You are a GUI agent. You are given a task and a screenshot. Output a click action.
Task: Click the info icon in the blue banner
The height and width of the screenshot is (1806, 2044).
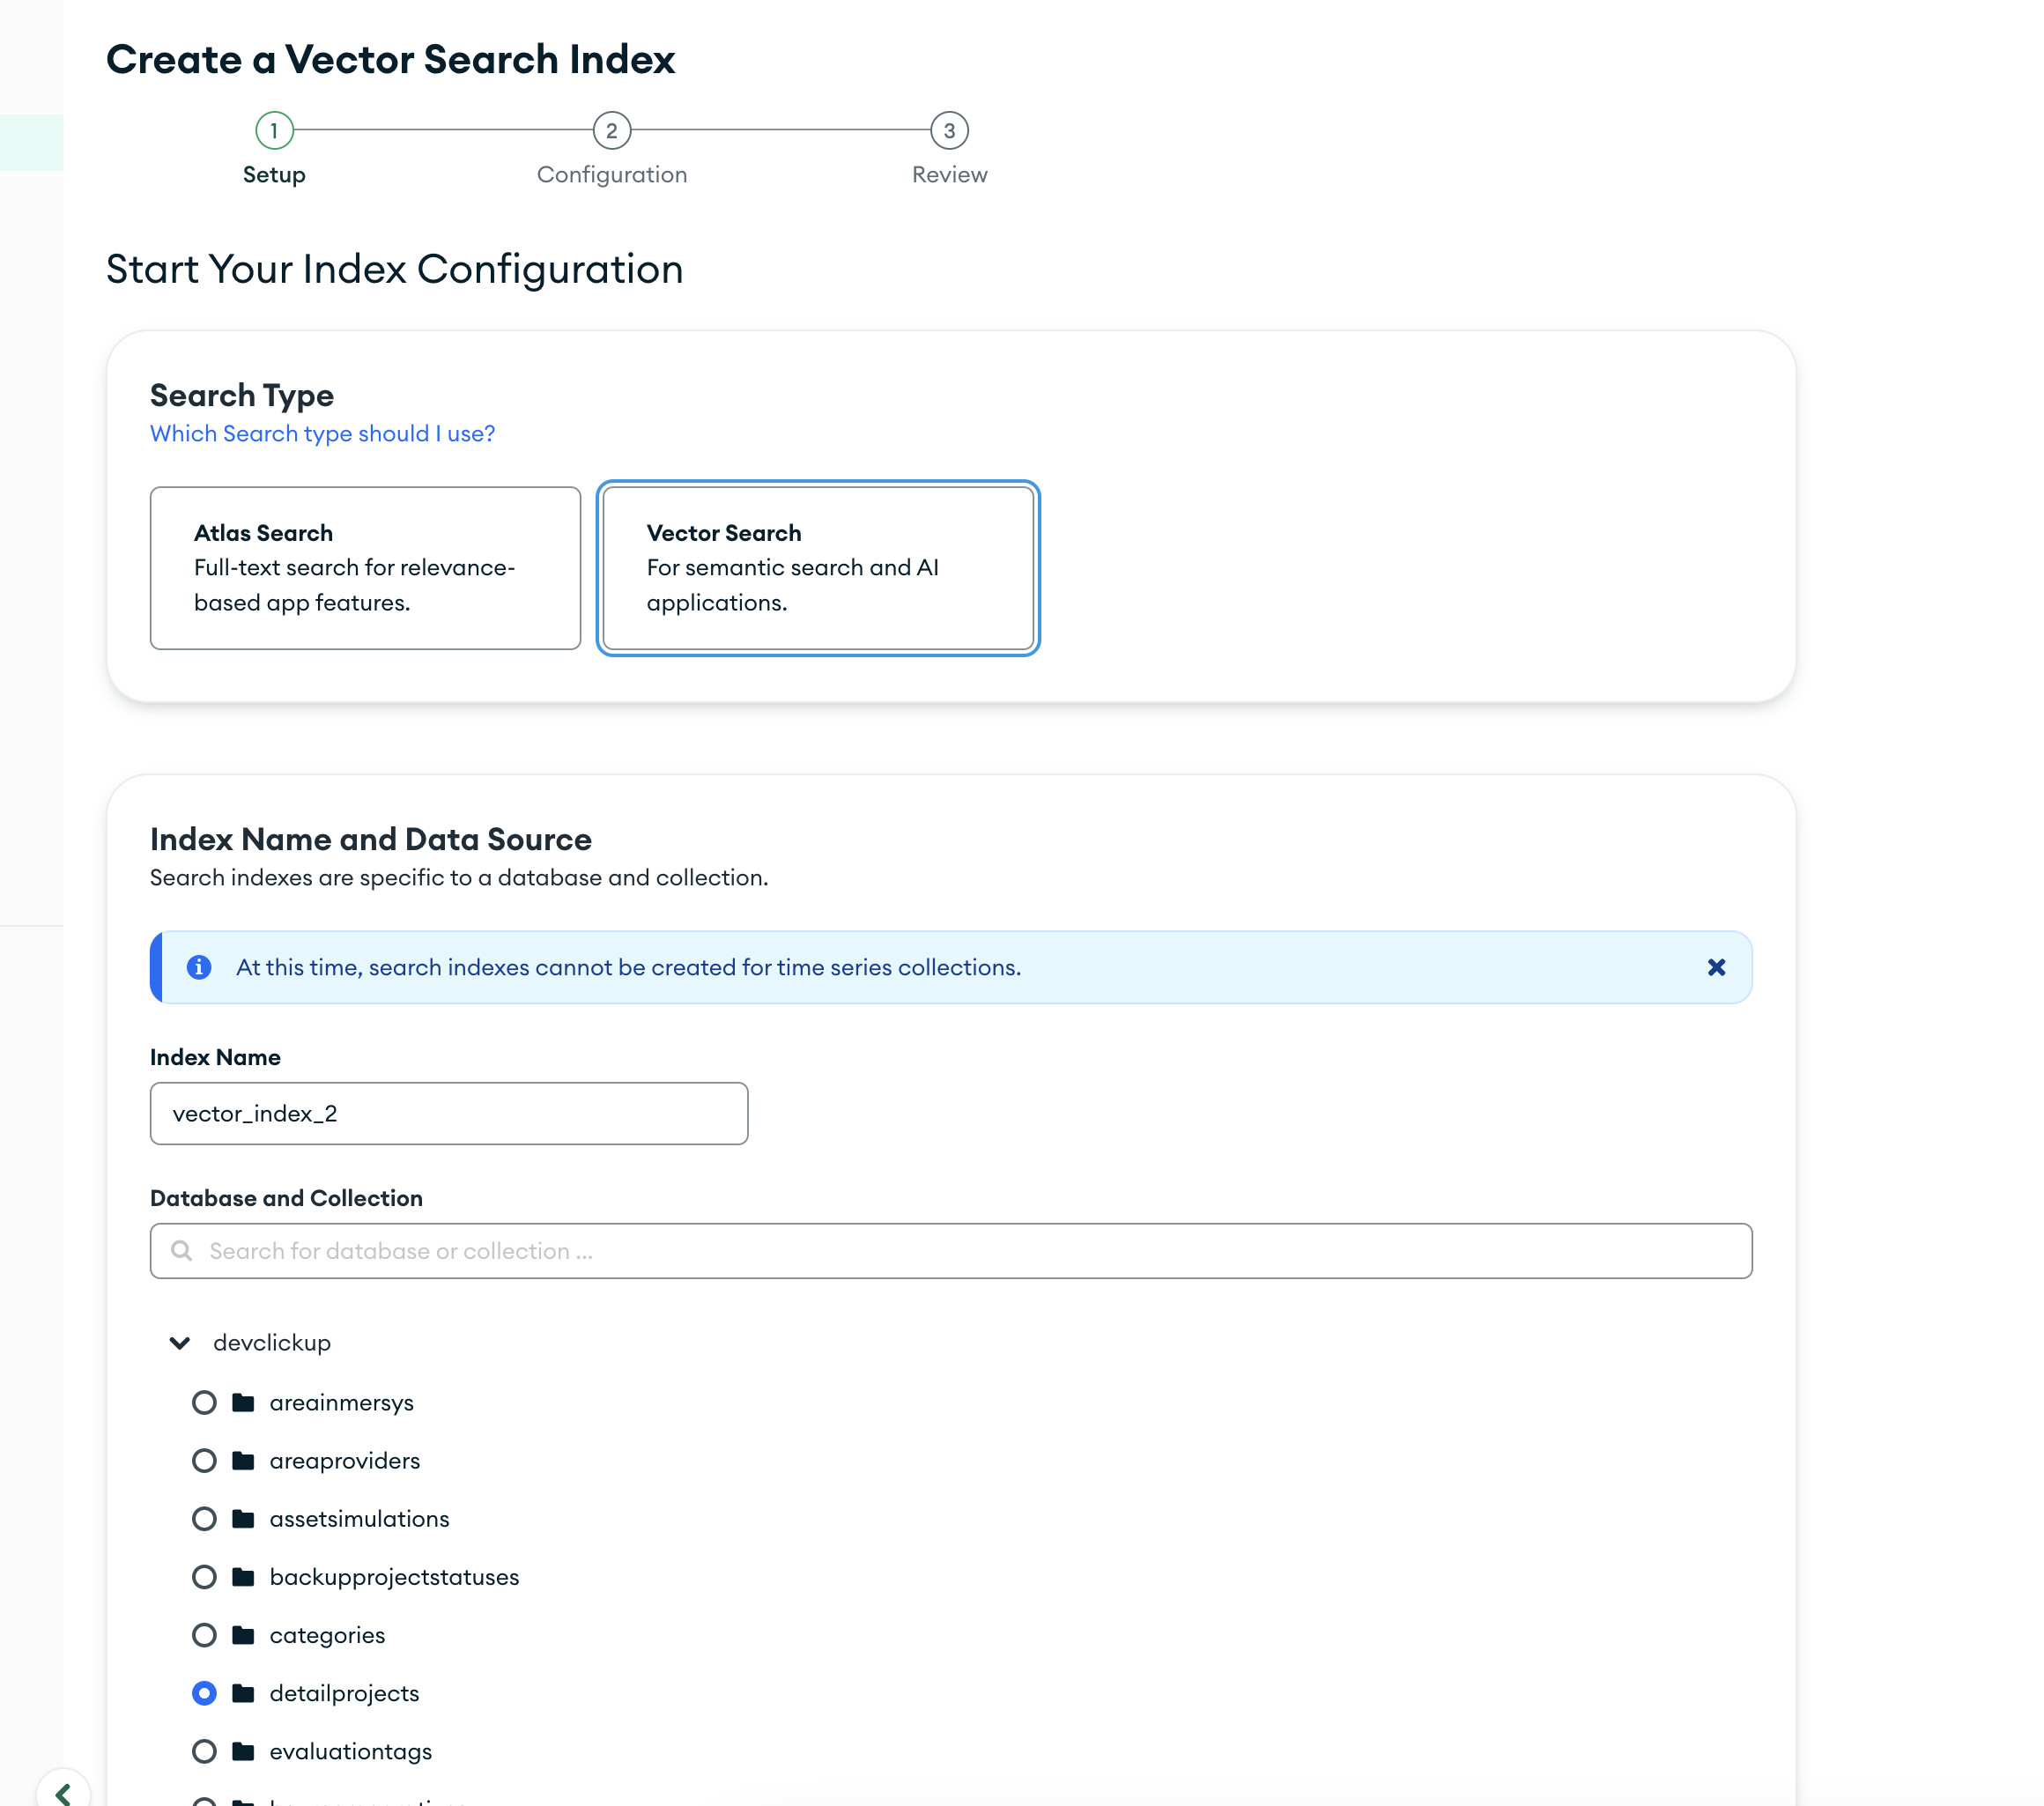click(x=199, y=967)
